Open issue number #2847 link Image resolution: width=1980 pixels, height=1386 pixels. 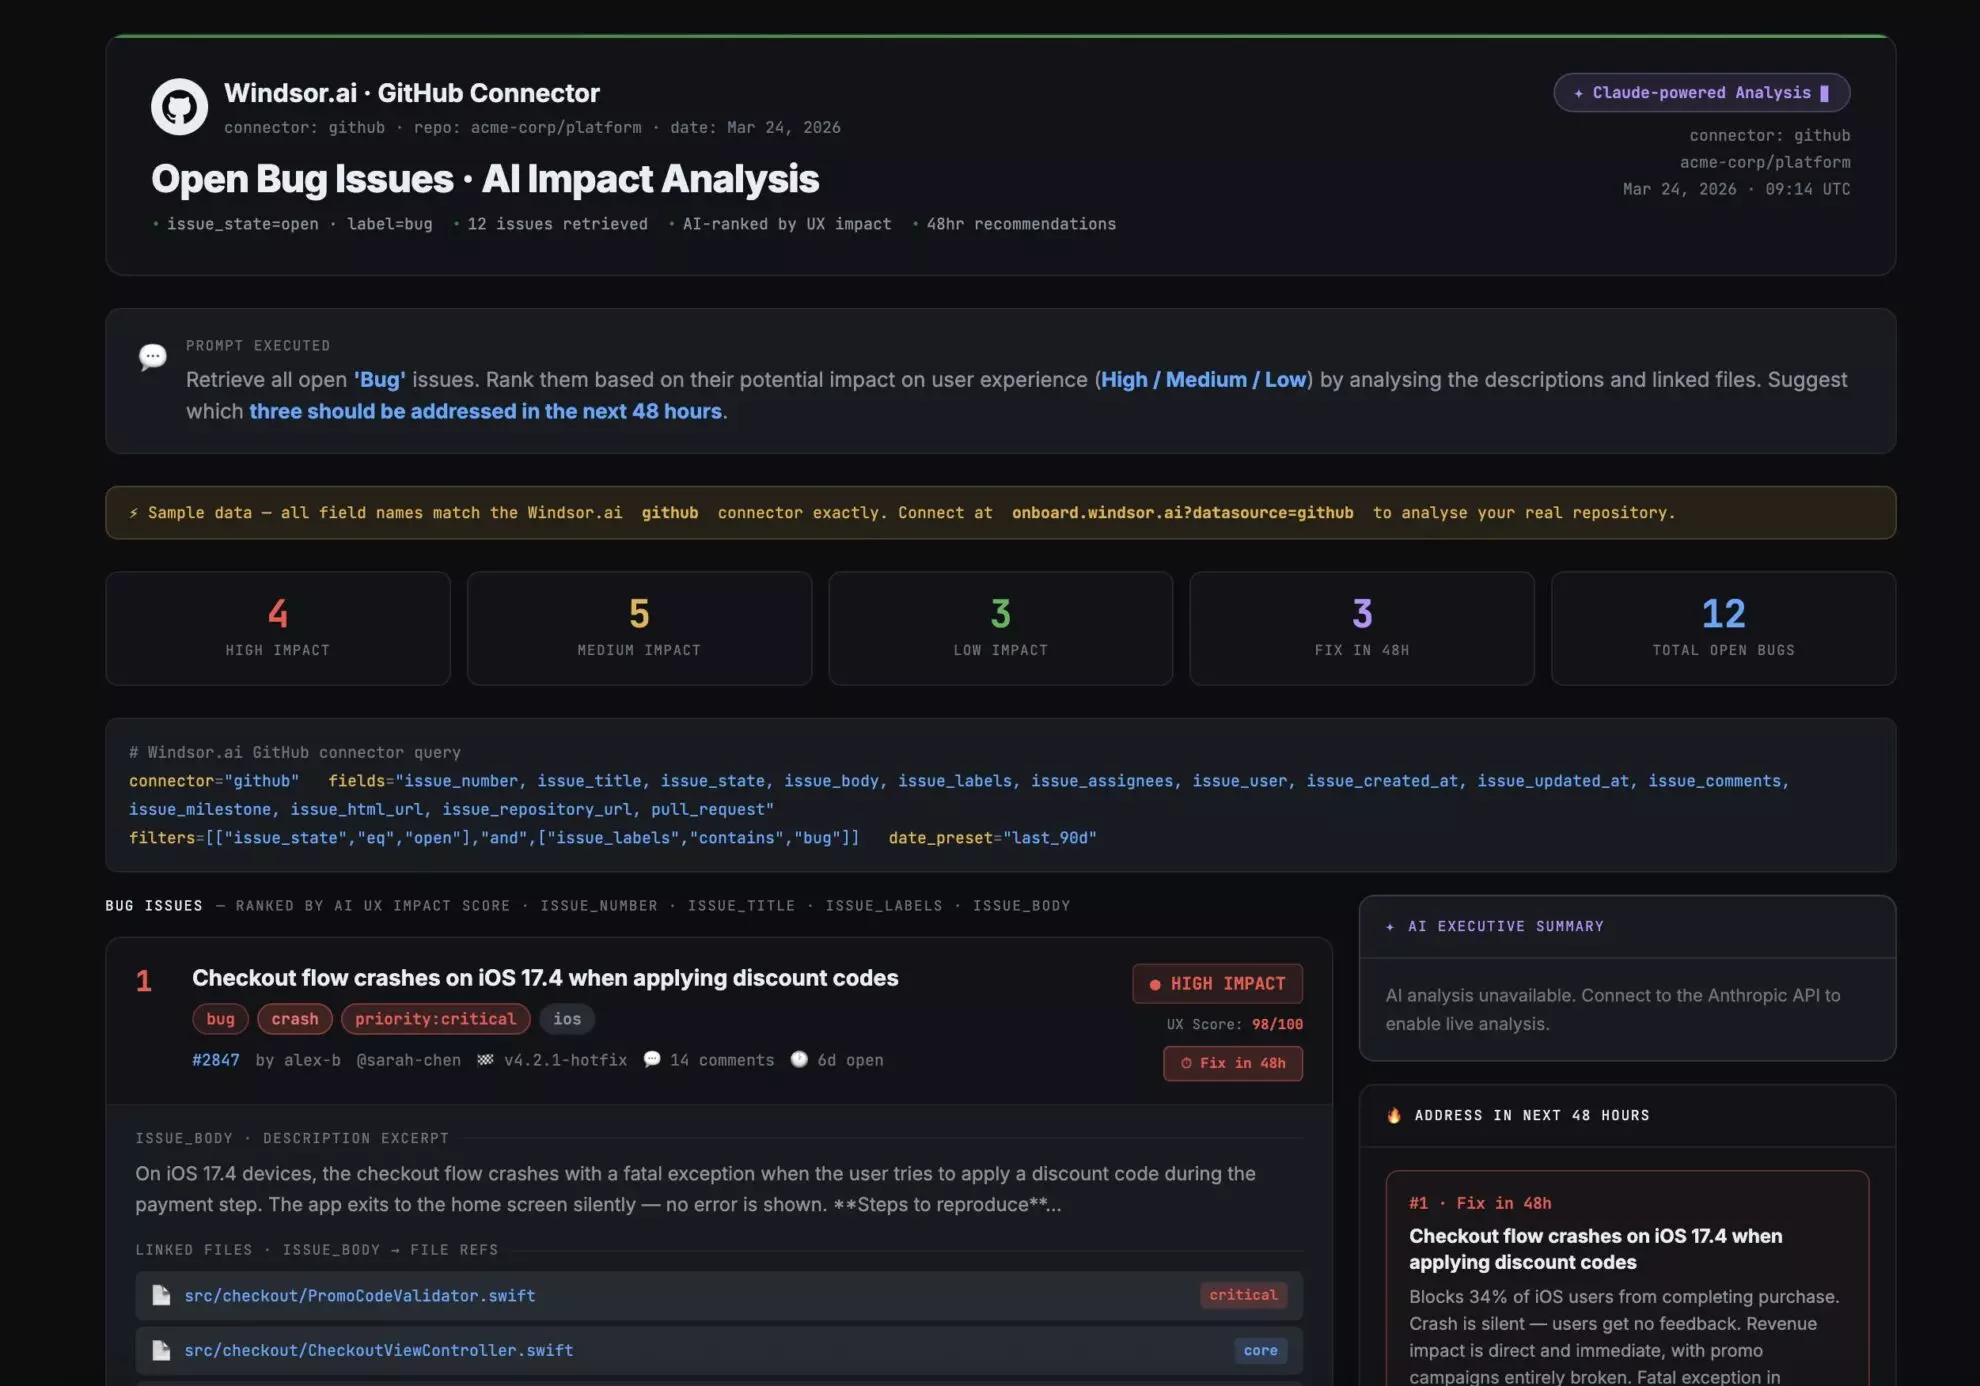click(216, 1060)
